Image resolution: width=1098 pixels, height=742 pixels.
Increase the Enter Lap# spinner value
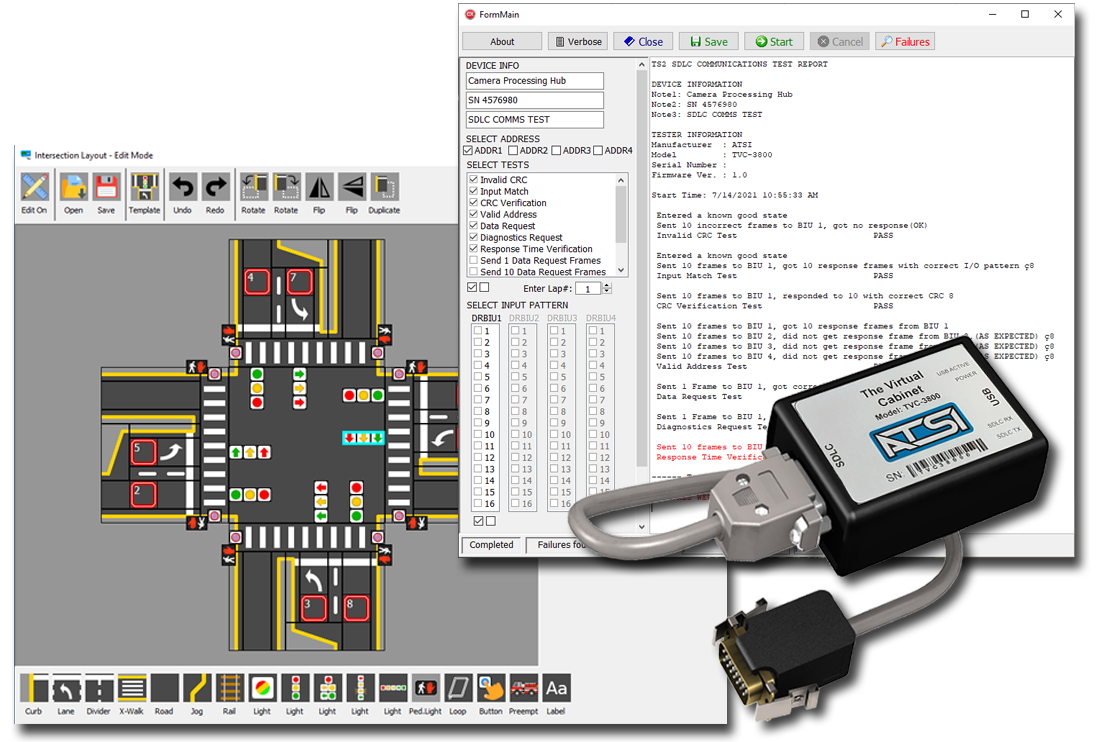click(608, 285)
